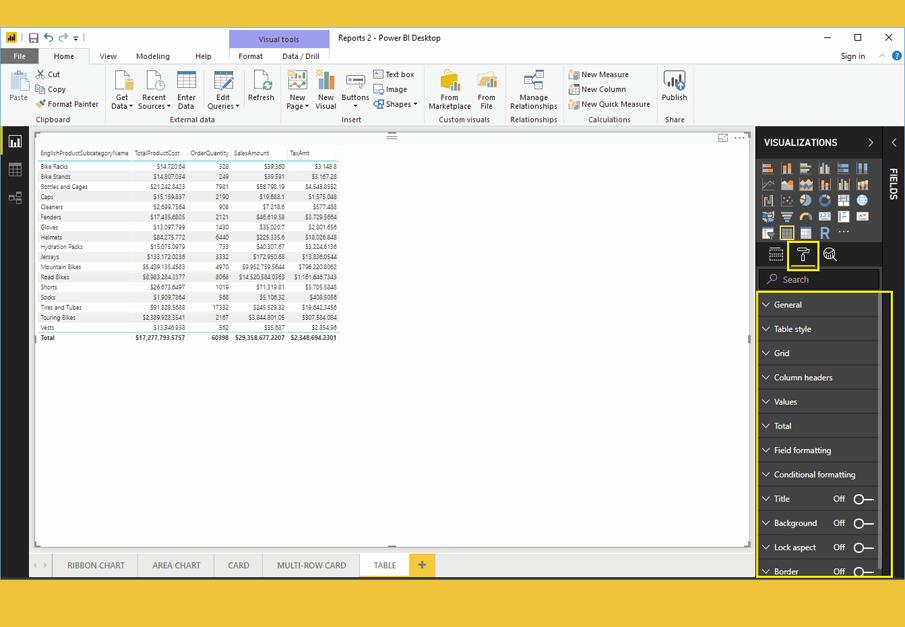Click the format pane Search field
The height and width of the screenshot is (627, 905).
click(x=820, y=279)
